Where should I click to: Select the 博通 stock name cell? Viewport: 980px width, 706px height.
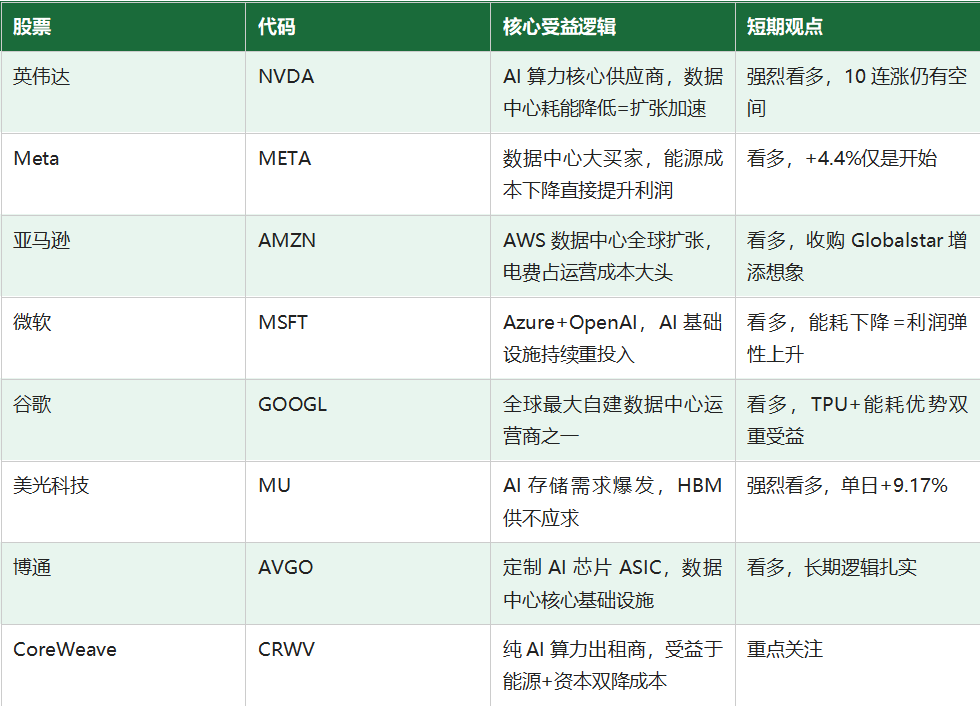coord(123,584)
